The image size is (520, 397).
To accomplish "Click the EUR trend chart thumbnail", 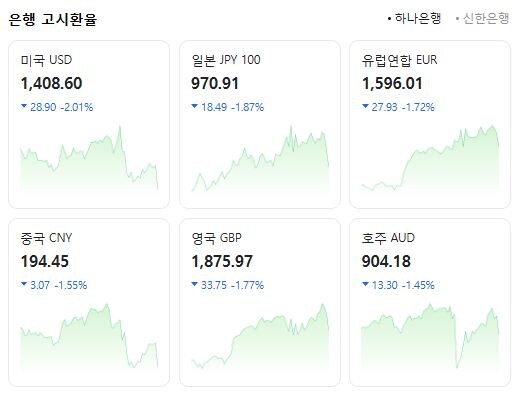I will click(430, 158).
